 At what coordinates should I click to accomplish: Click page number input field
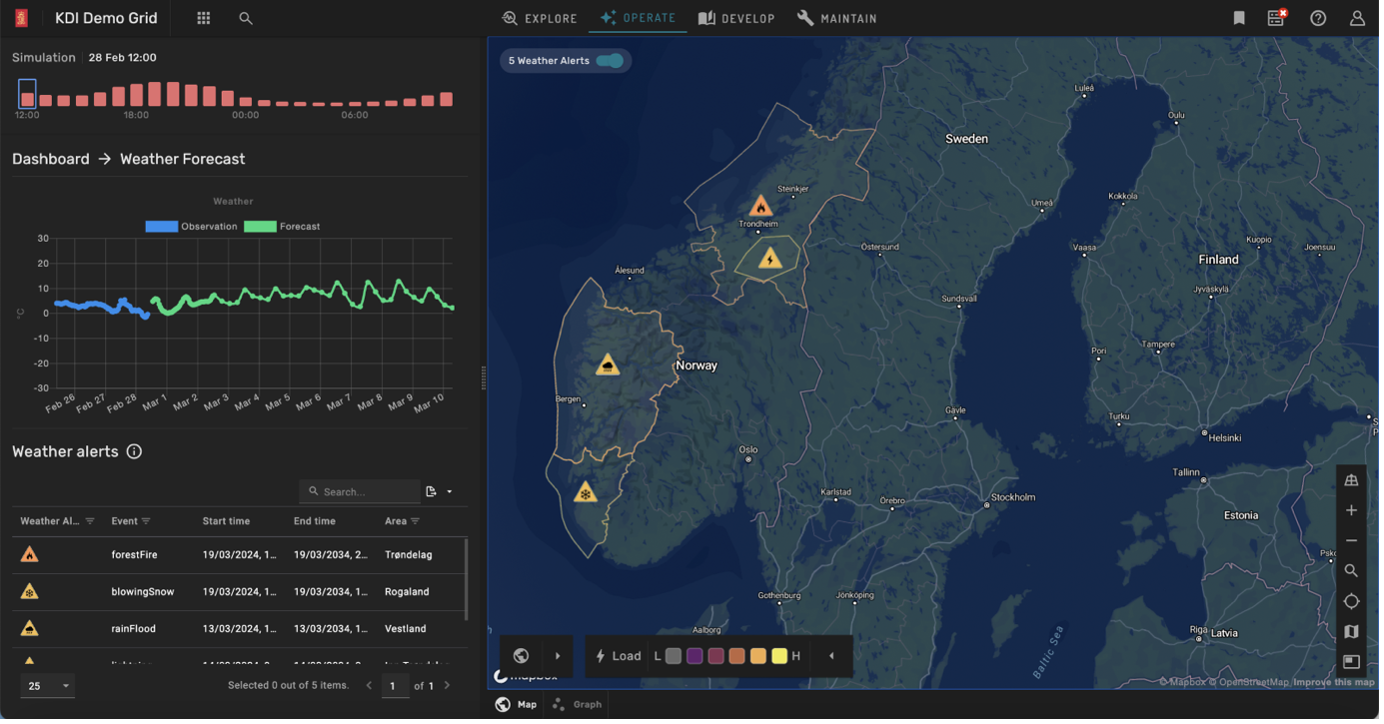395,687
